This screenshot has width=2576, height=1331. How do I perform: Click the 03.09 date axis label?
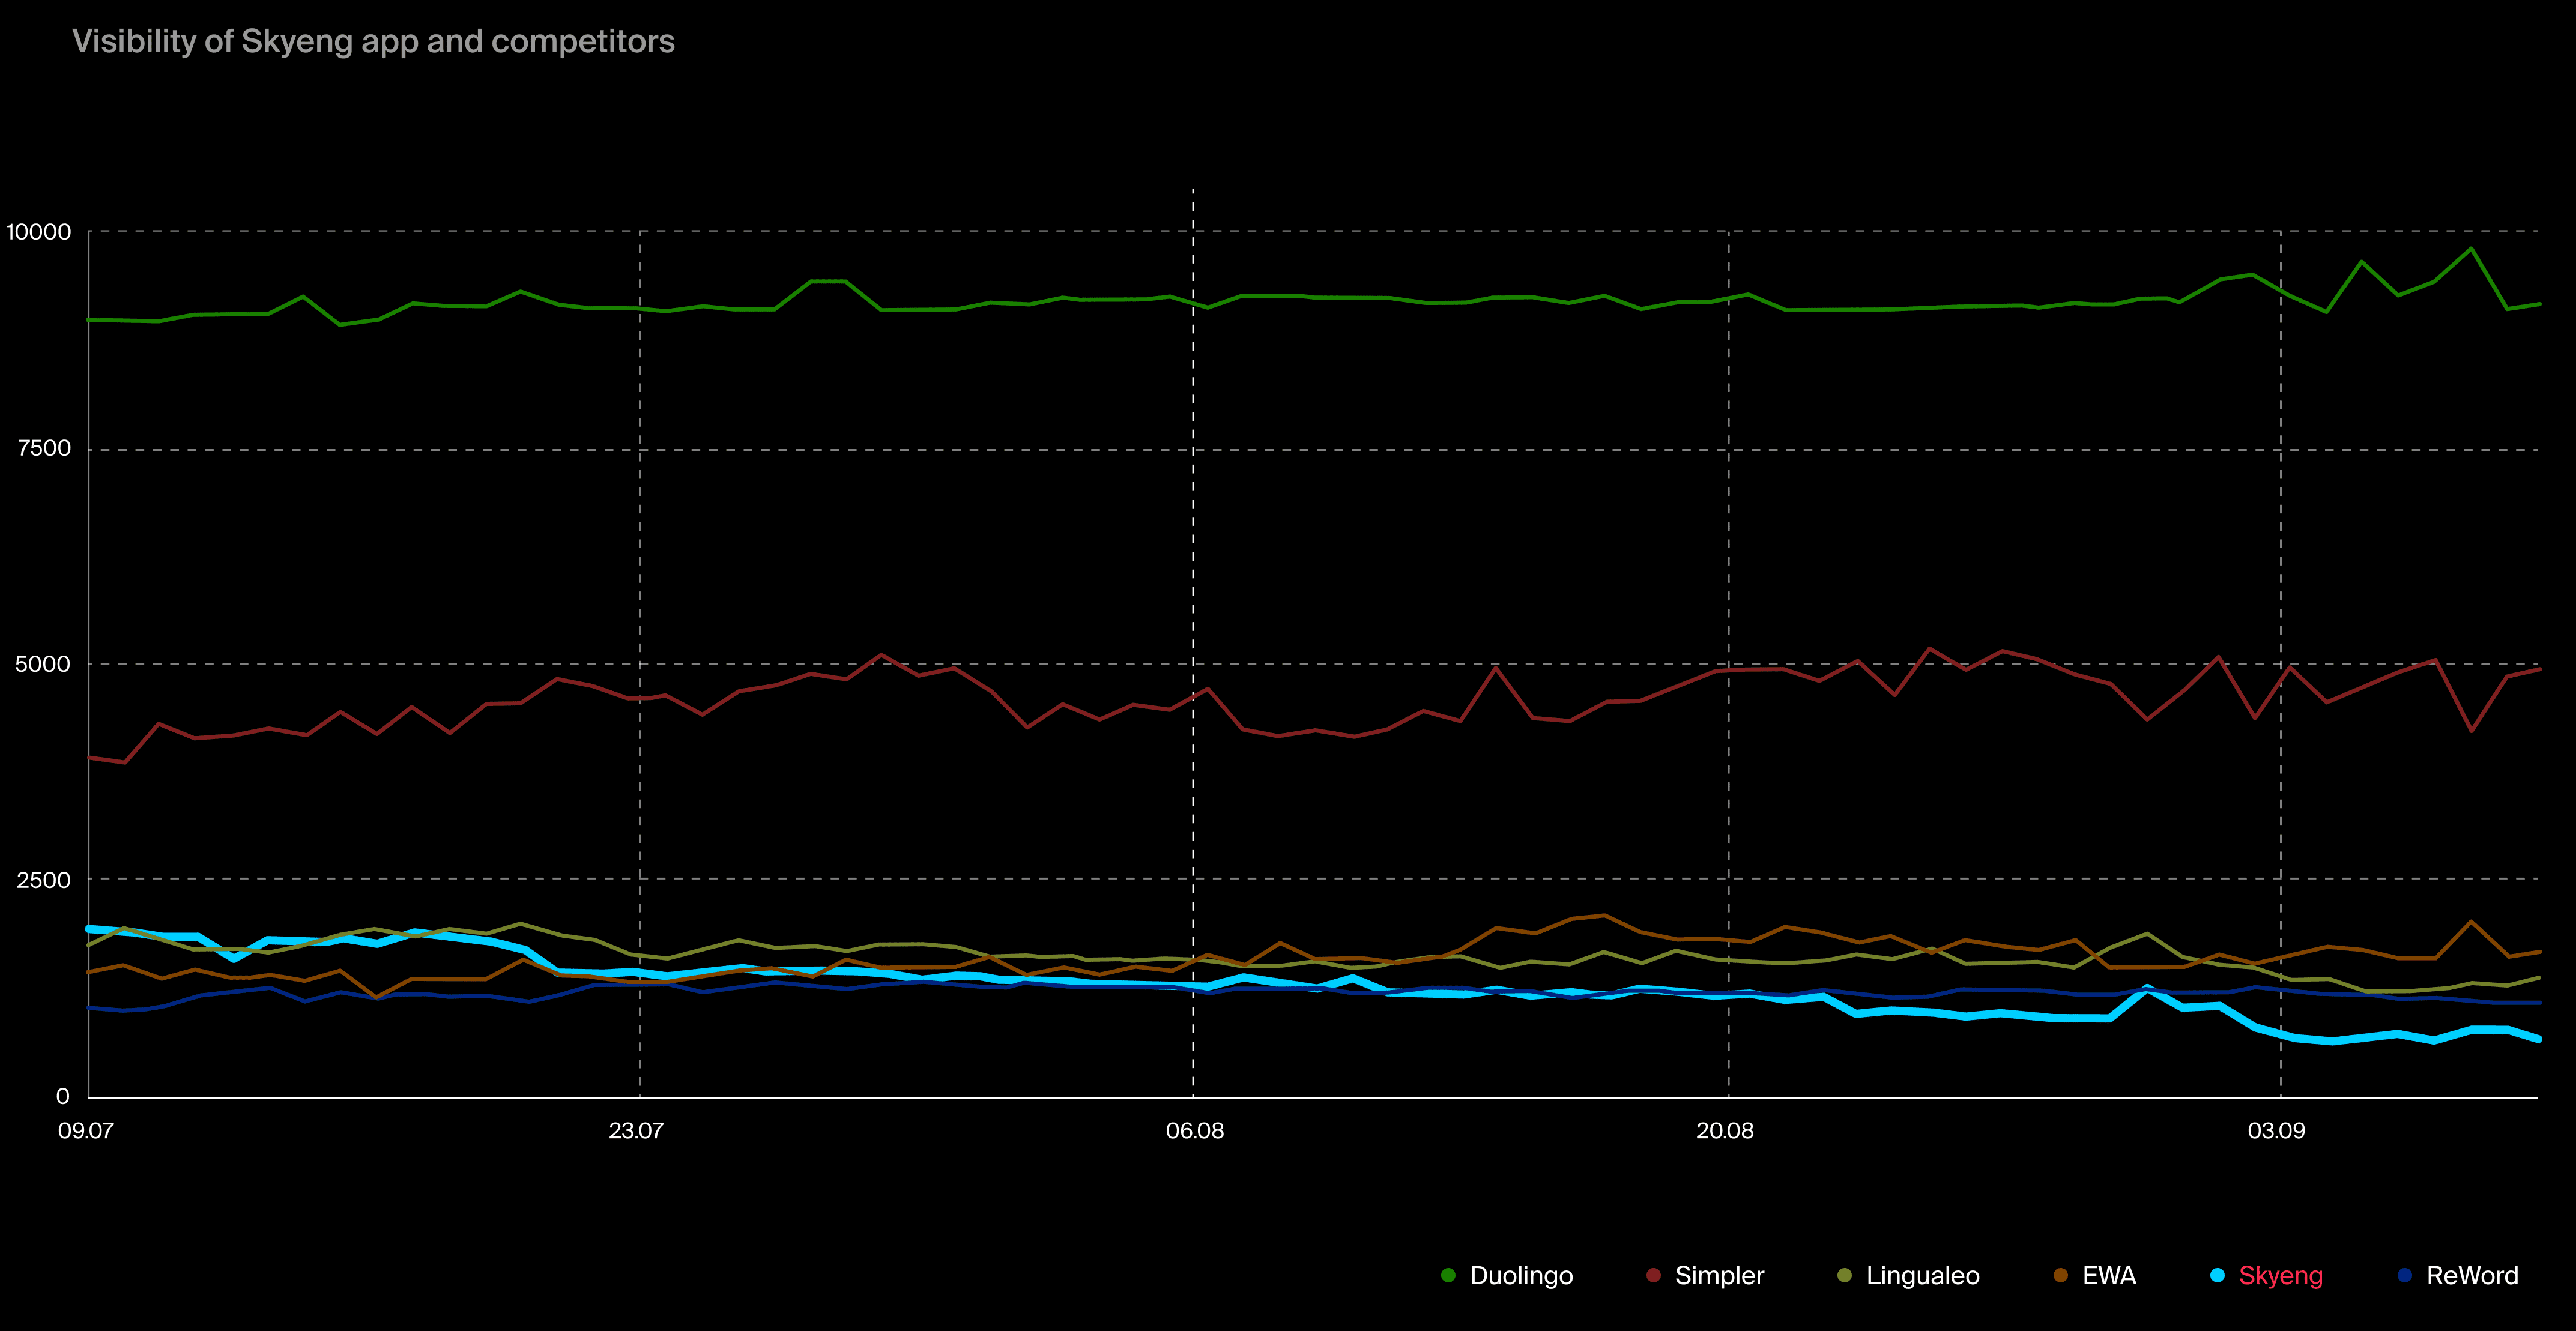tap(2276, 1131)
